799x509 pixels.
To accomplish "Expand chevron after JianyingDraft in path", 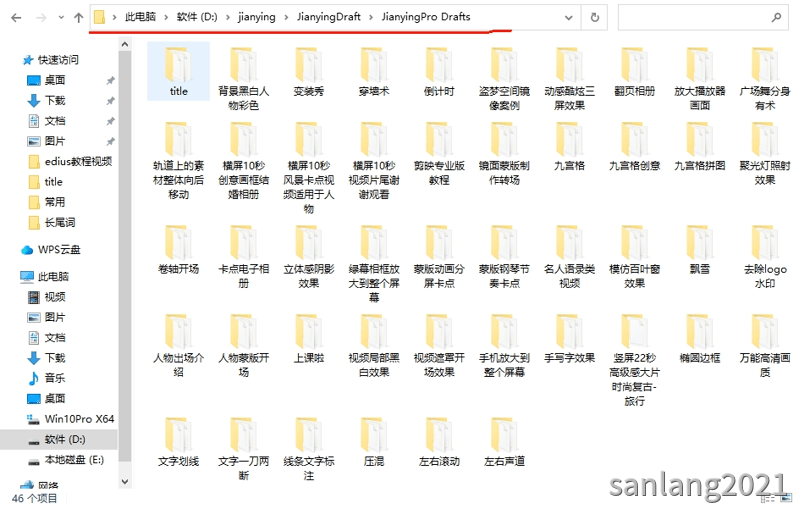I will click(371, 17).
